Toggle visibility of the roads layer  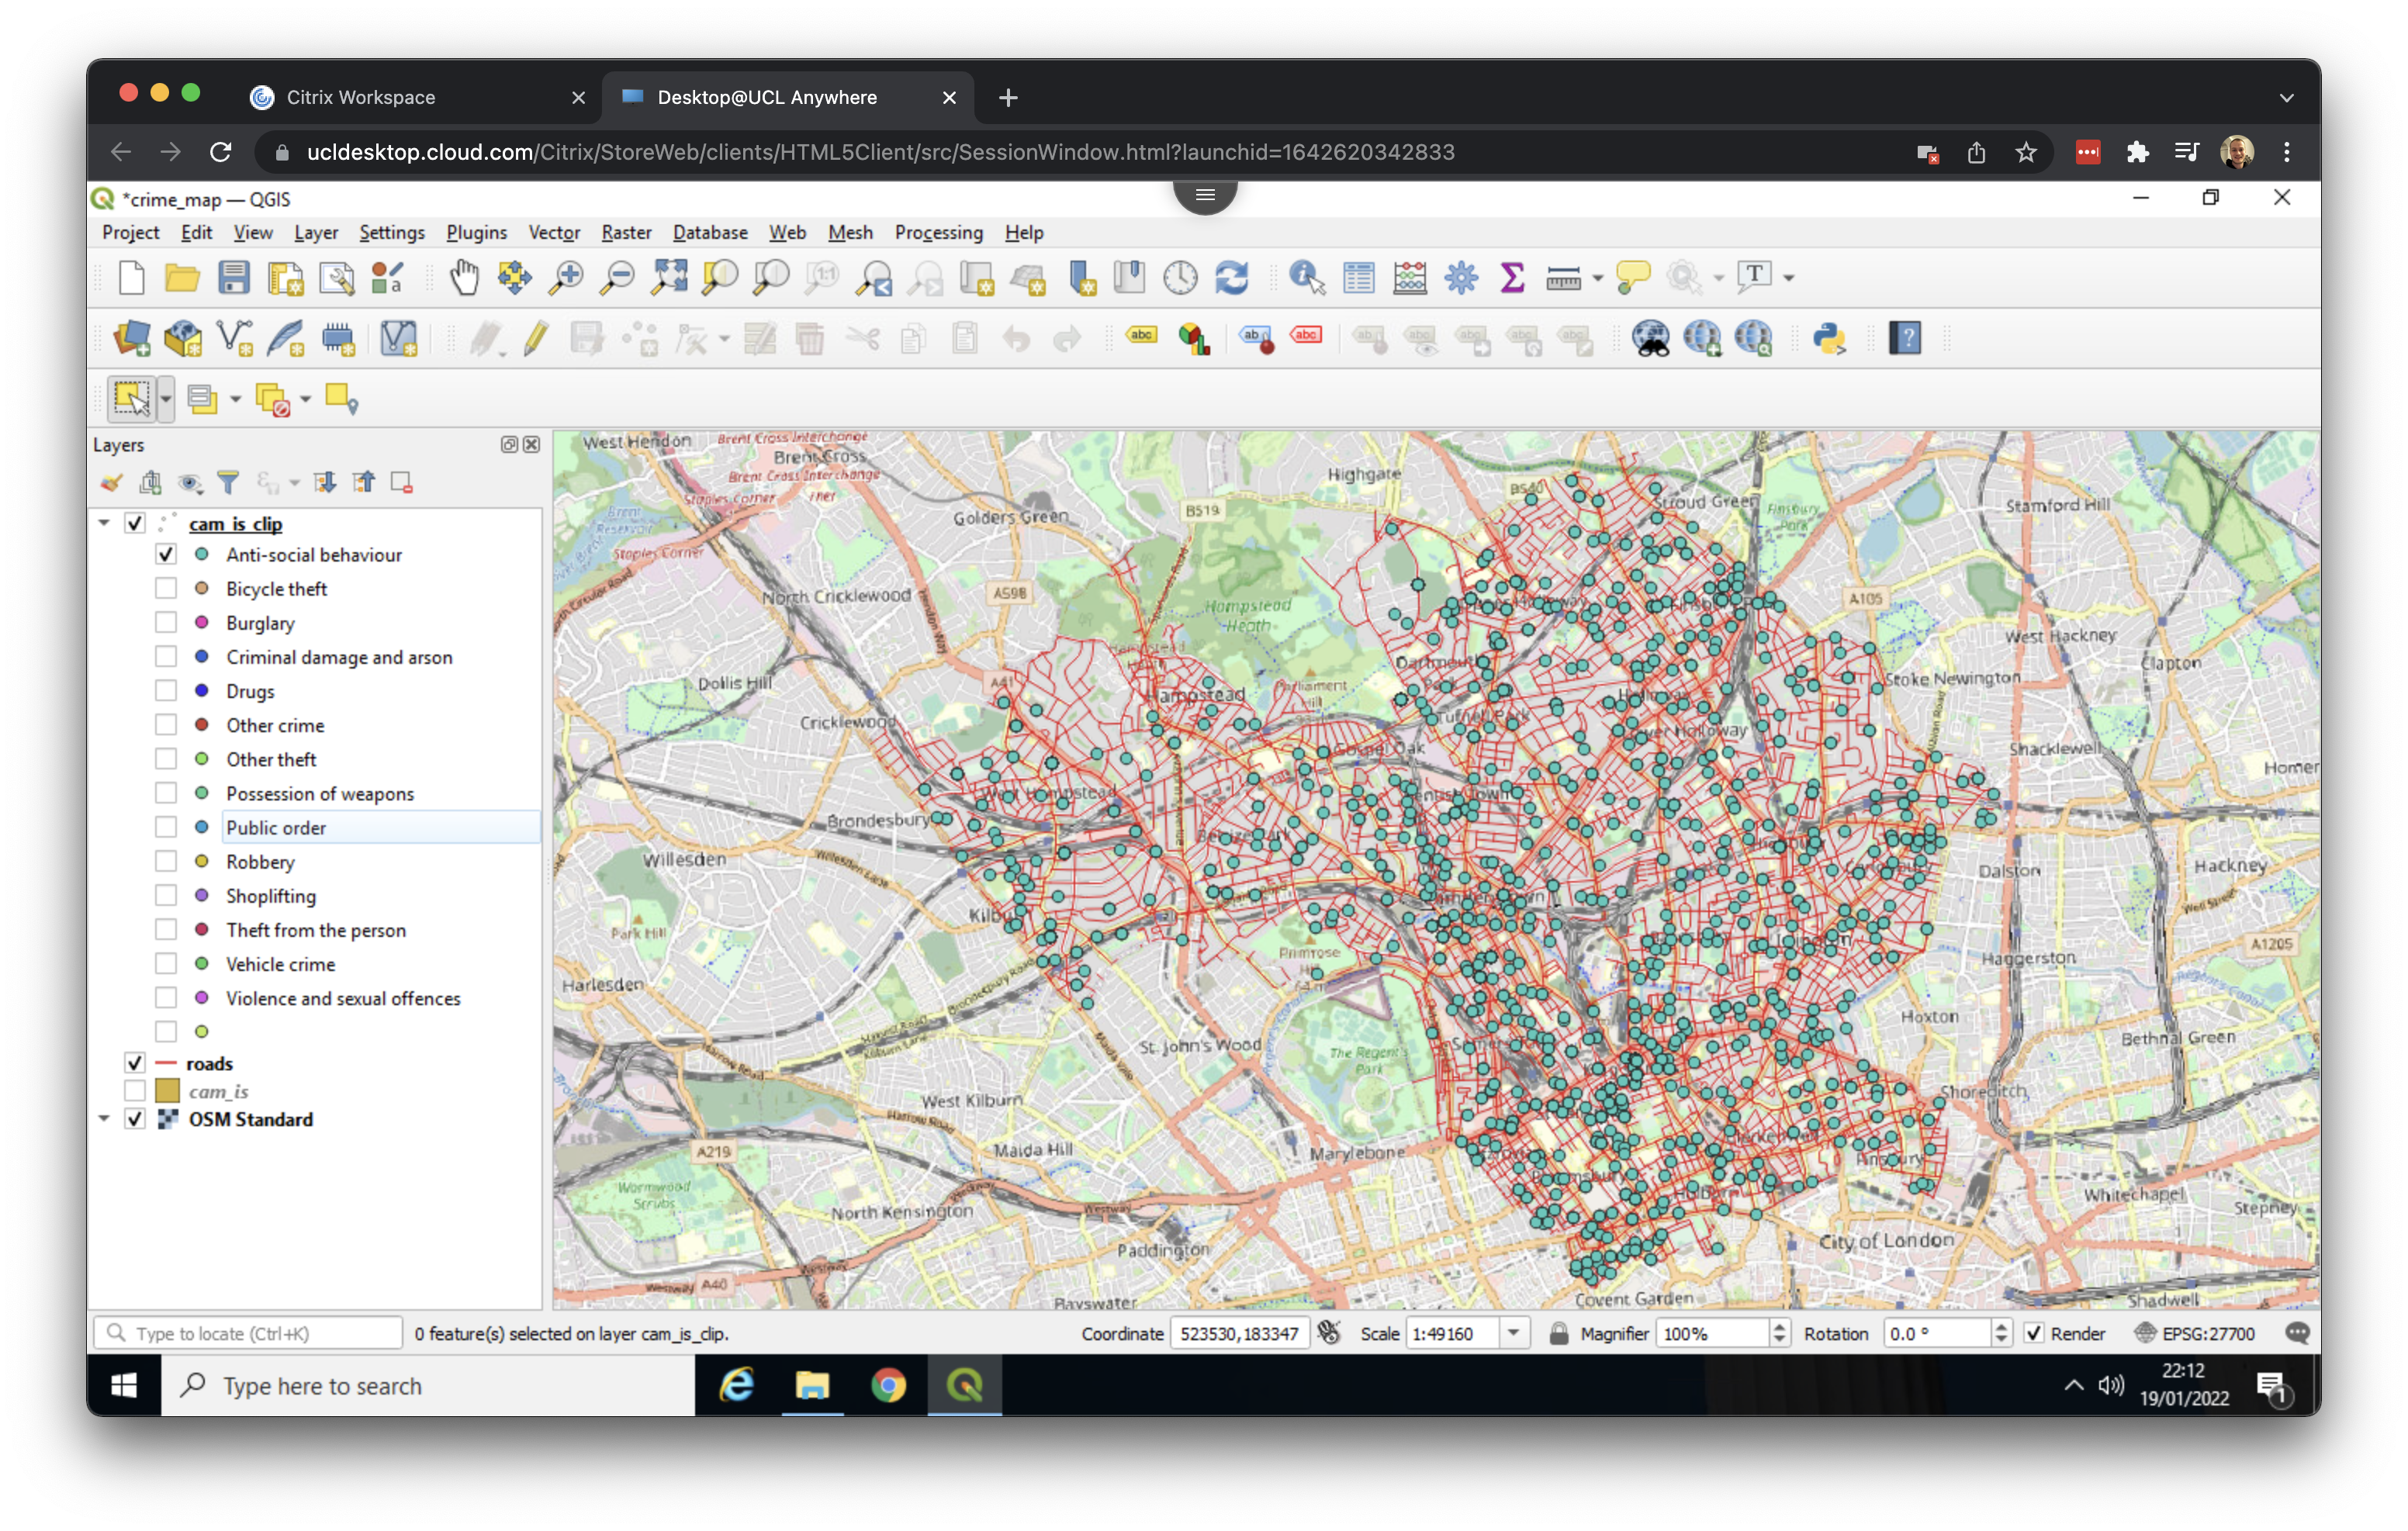(x=135, y=1063)
